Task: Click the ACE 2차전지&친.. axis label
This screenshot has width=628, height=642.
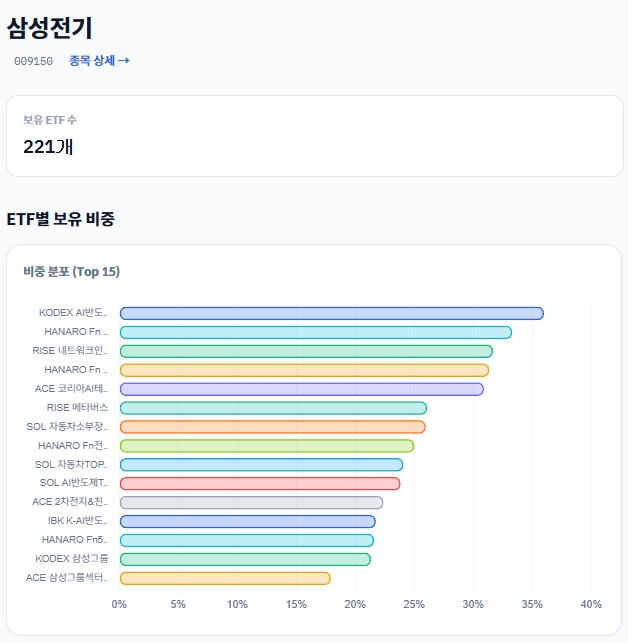Action: 70,502
